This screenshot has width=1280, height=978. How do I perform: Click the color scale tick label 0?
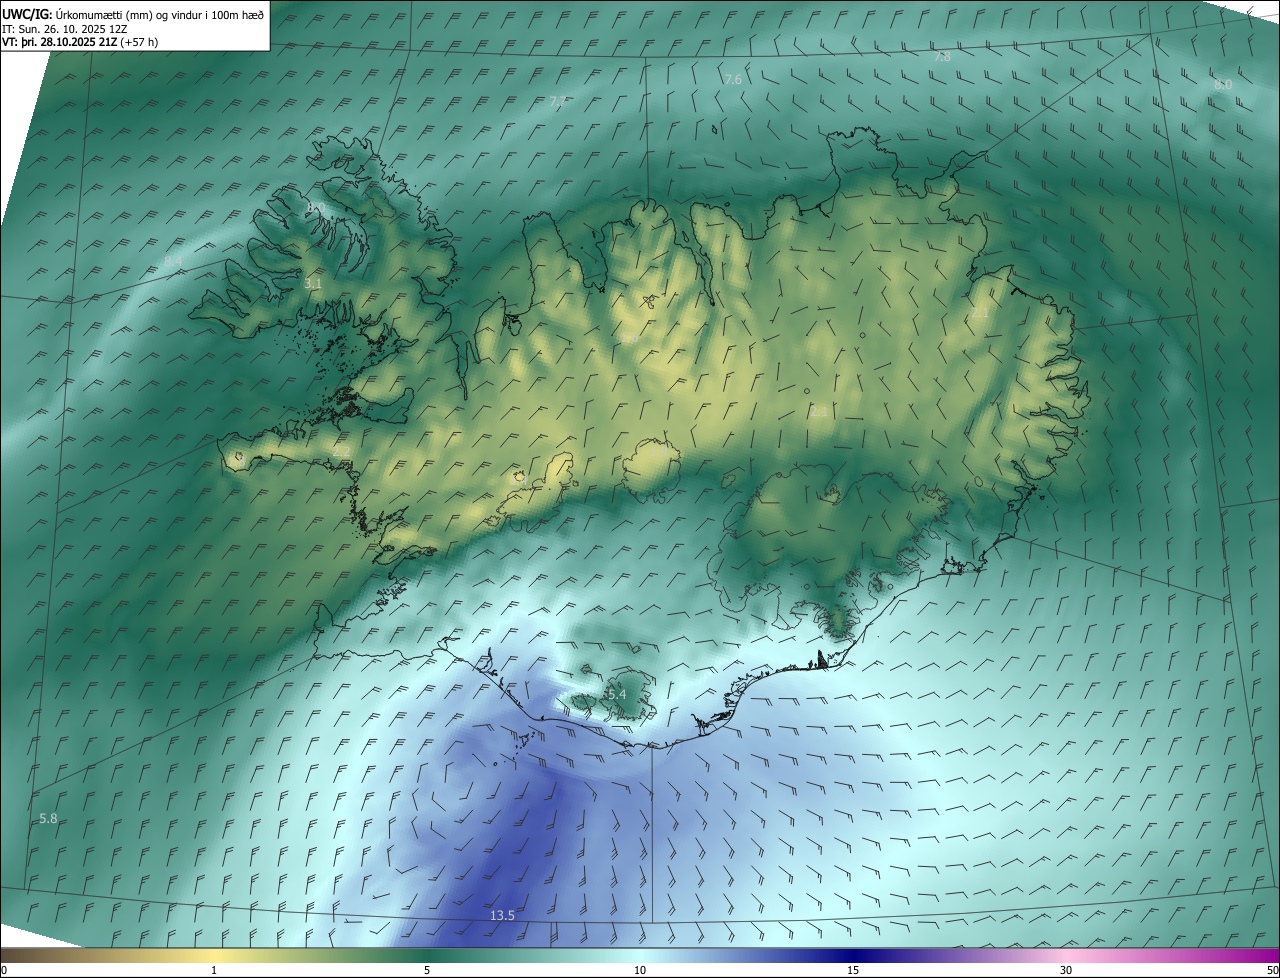[x=4, y=970]
